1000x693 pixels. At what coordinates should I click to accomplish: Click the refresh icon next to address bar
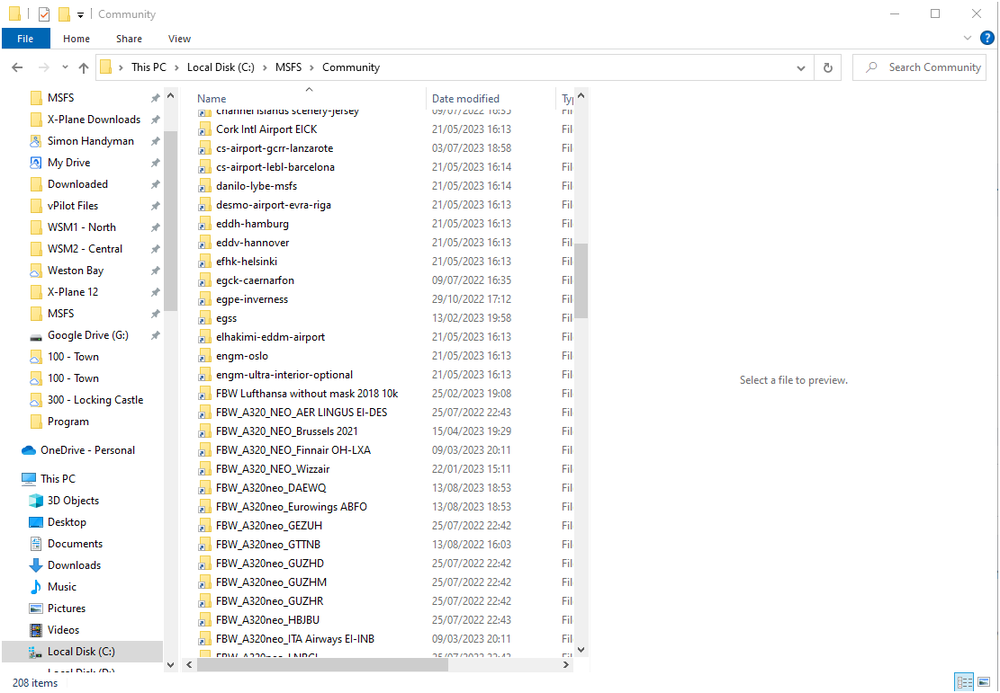tap(828, 67)
